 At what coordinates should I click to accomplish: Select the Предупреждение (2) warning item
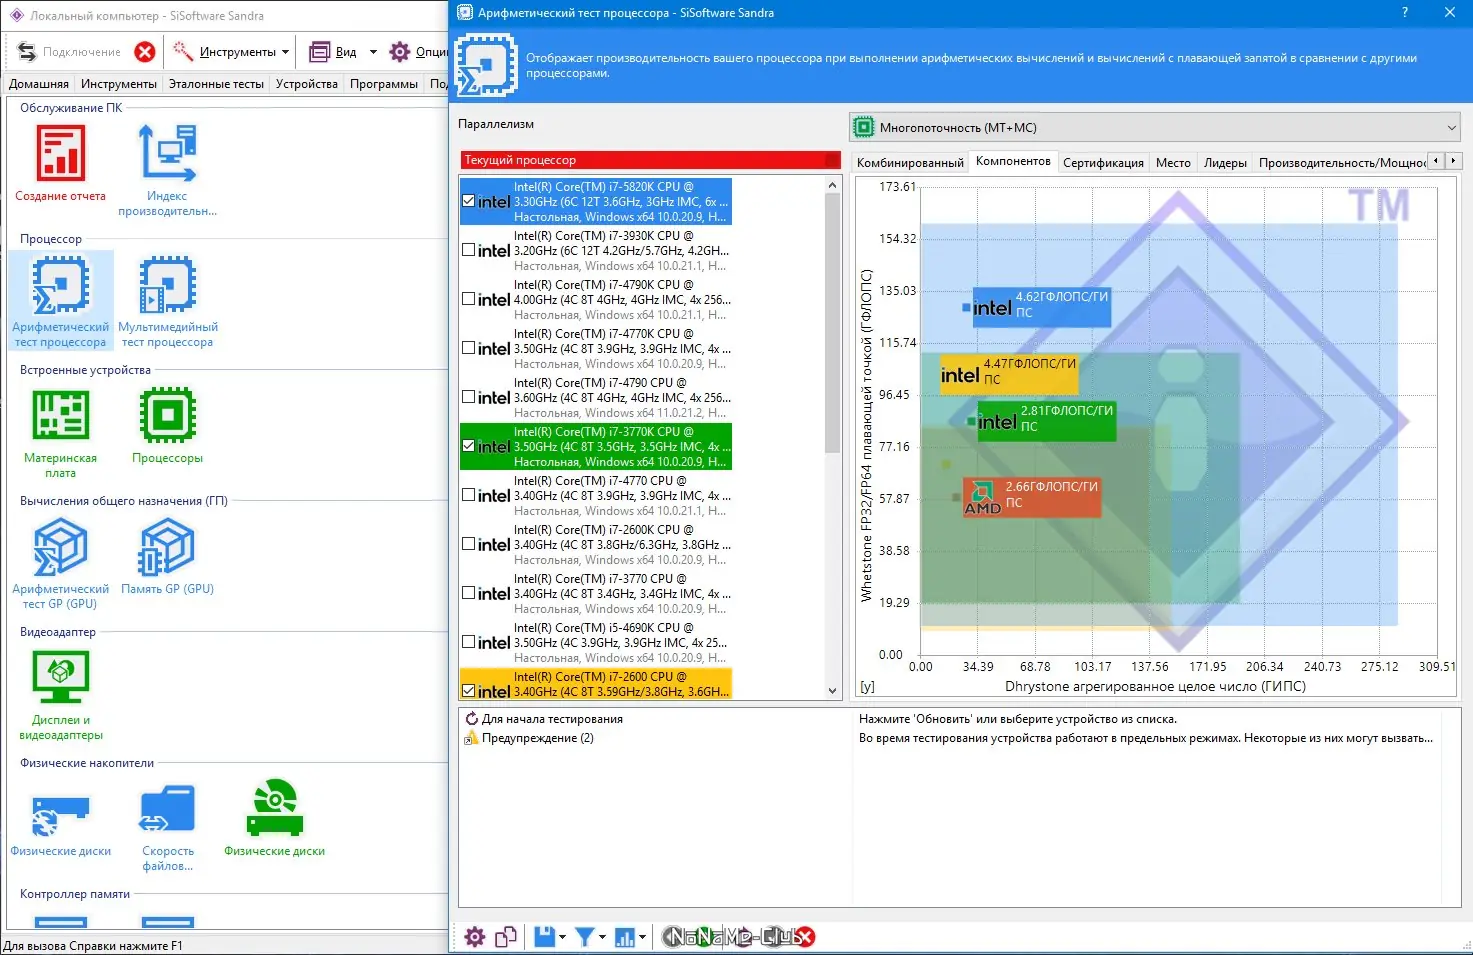pos(537,738)
